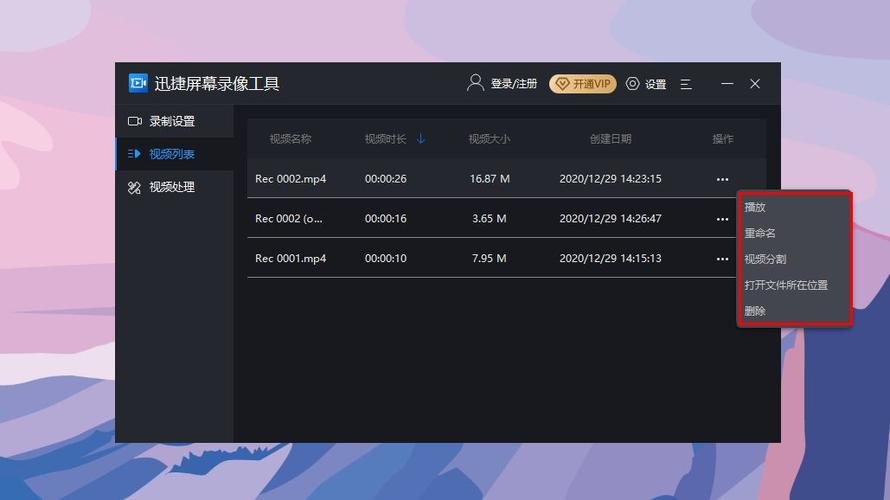
Task: Click the 操作 column header
Action: point(723,139)
